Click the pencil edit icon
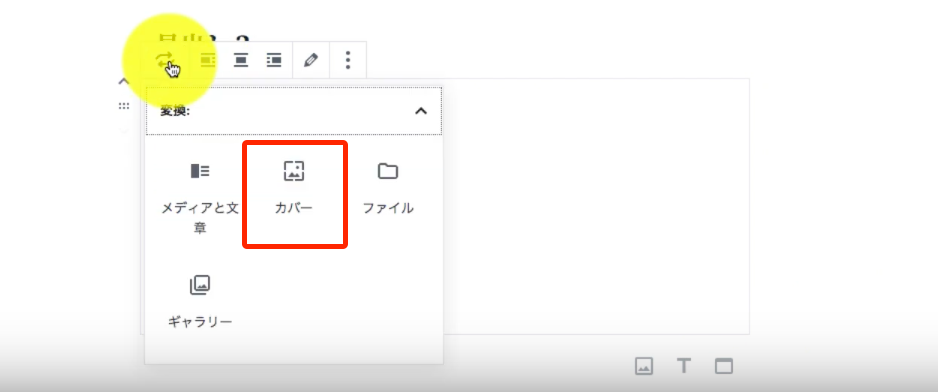This screenshot has height=392, width=938. click(310, 60)
